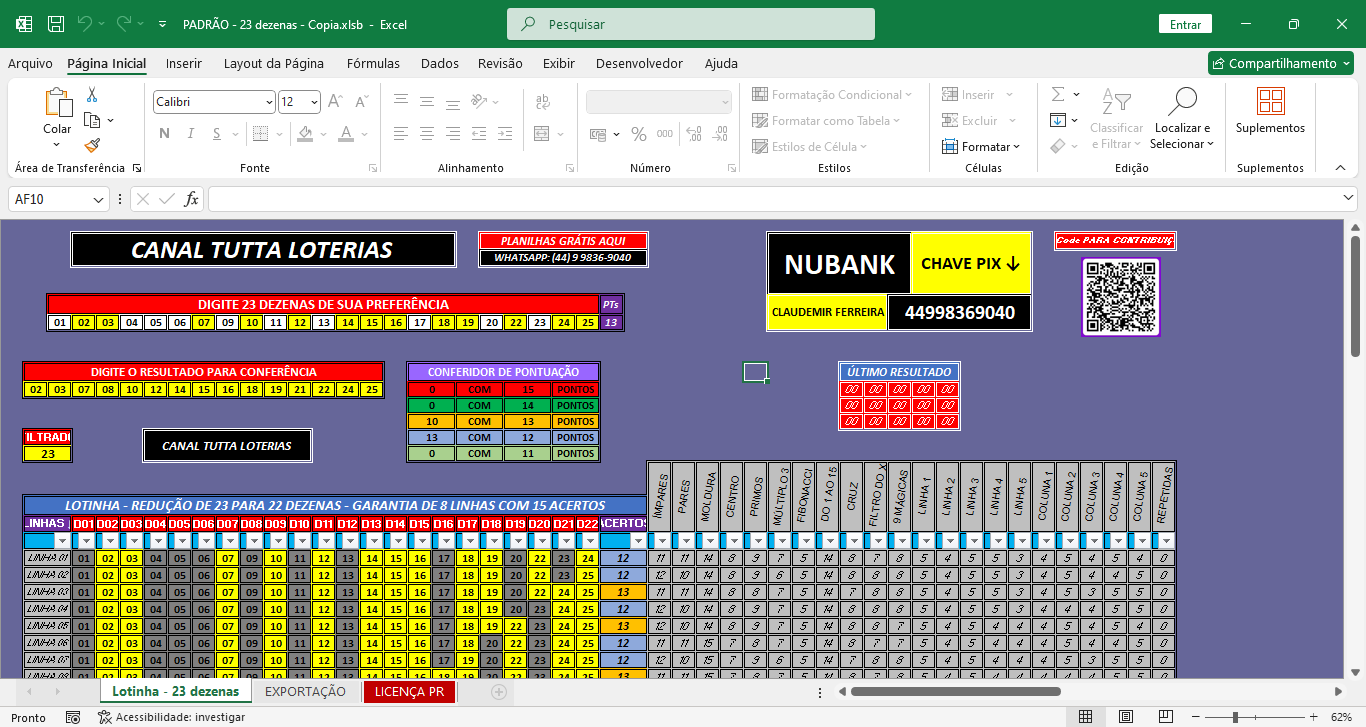1366x727 pixels.
Task: Toggle wrap text in cells
Action: 541,101
